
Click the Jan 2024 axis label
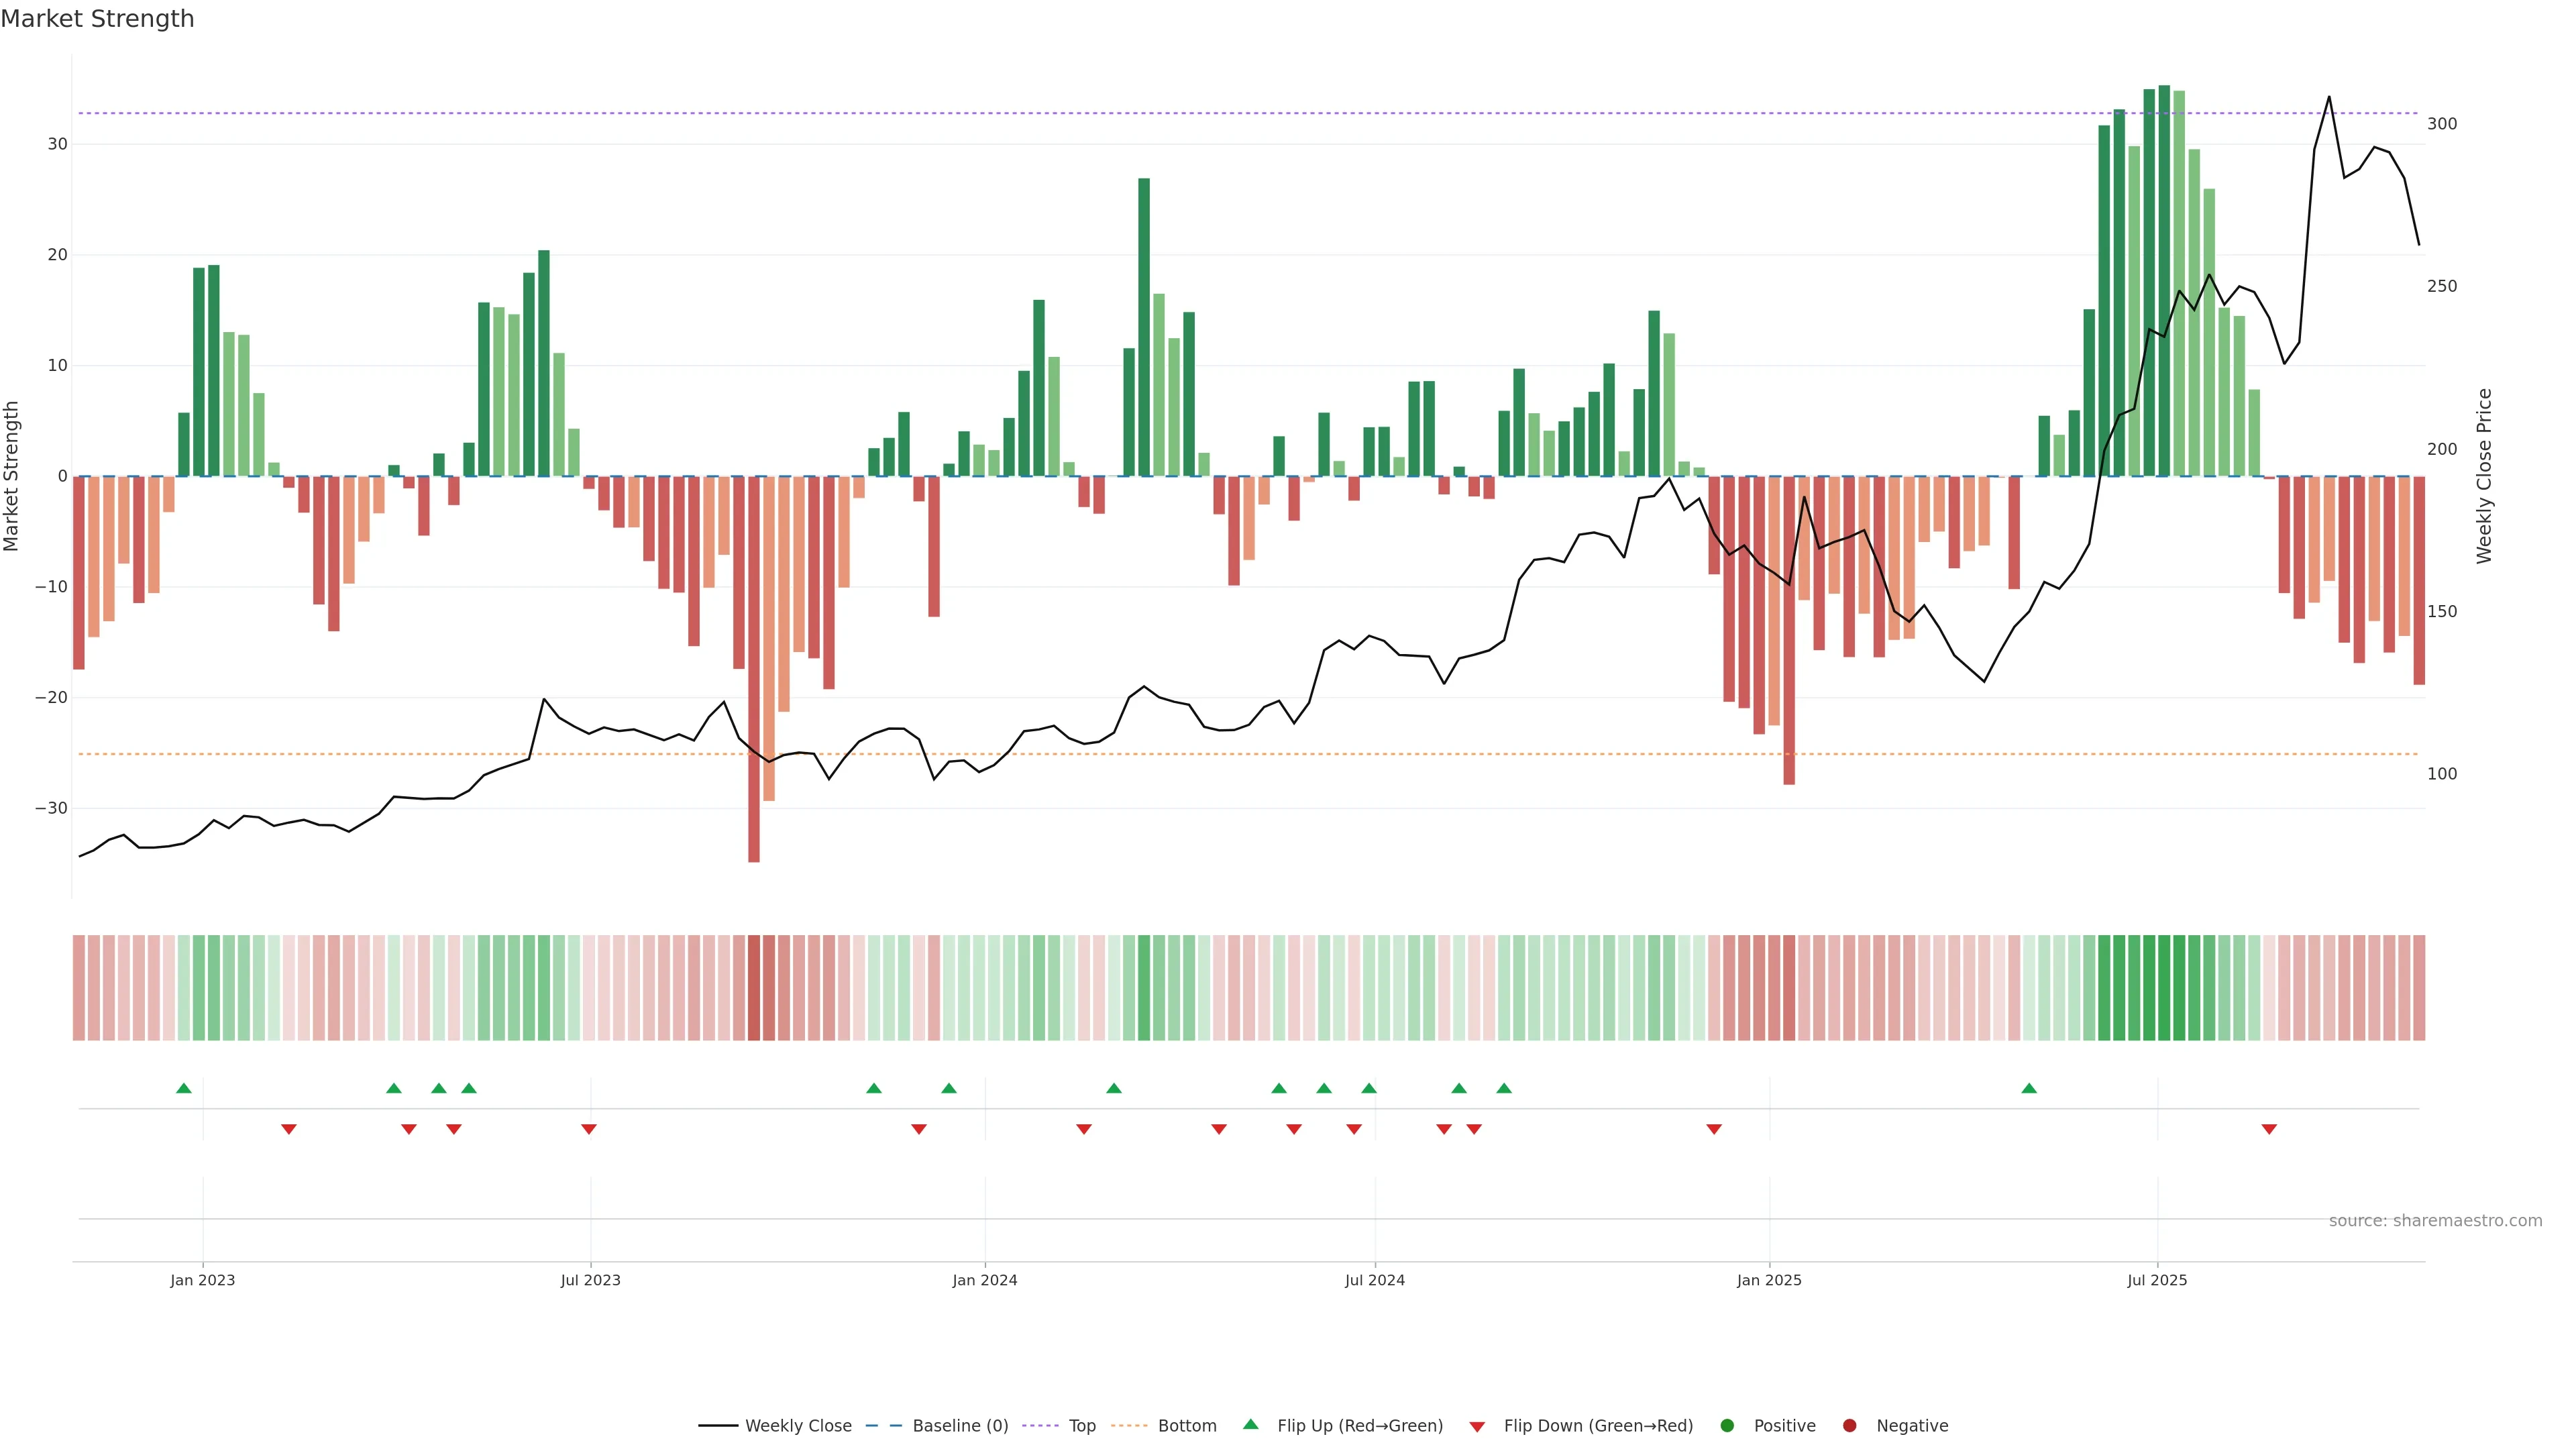coord(985,1280)
